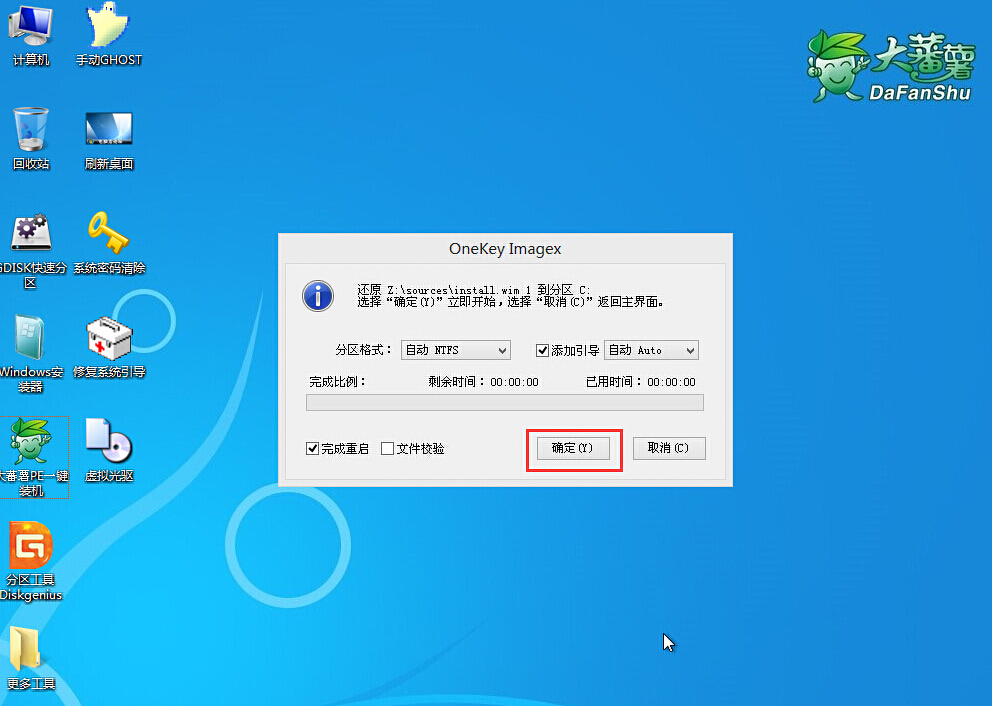Image resolution: width=992 pixels, height=706 pixels.
Task: Select the 刷新桌面 refresh desktop icon
Action: 108,135
